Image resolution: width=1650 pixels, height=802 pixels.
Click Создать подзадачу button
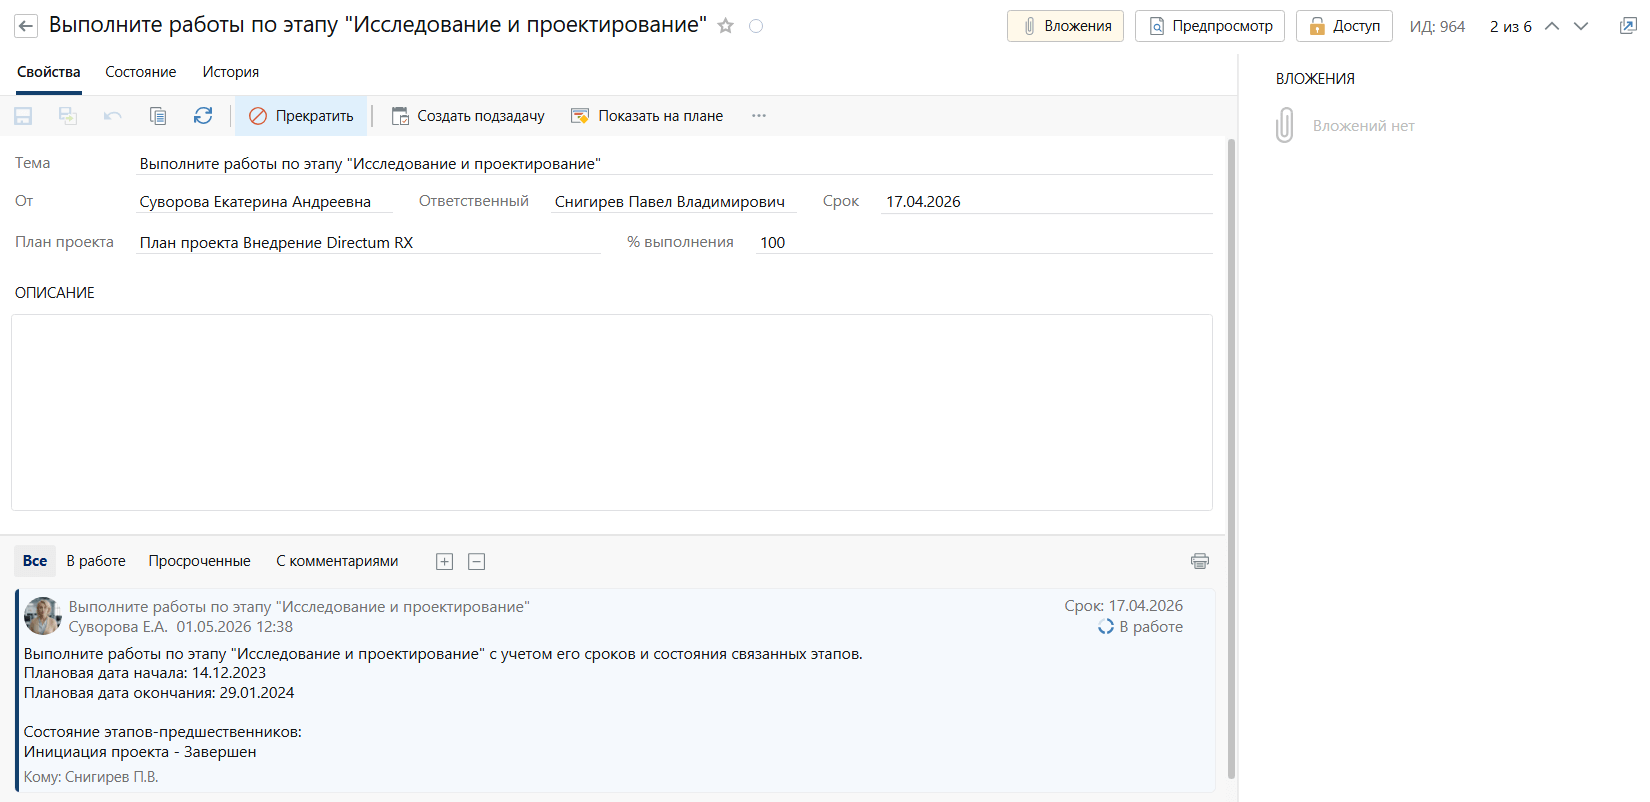[x=468, y=116]
